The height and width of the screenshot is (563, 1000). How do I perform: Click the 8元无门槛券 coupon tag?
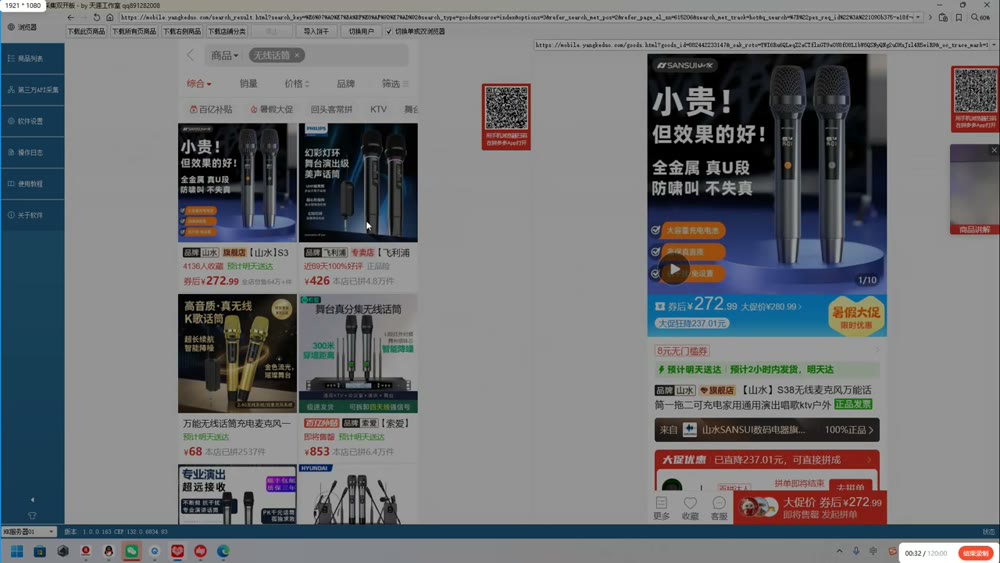coord(682,351)
